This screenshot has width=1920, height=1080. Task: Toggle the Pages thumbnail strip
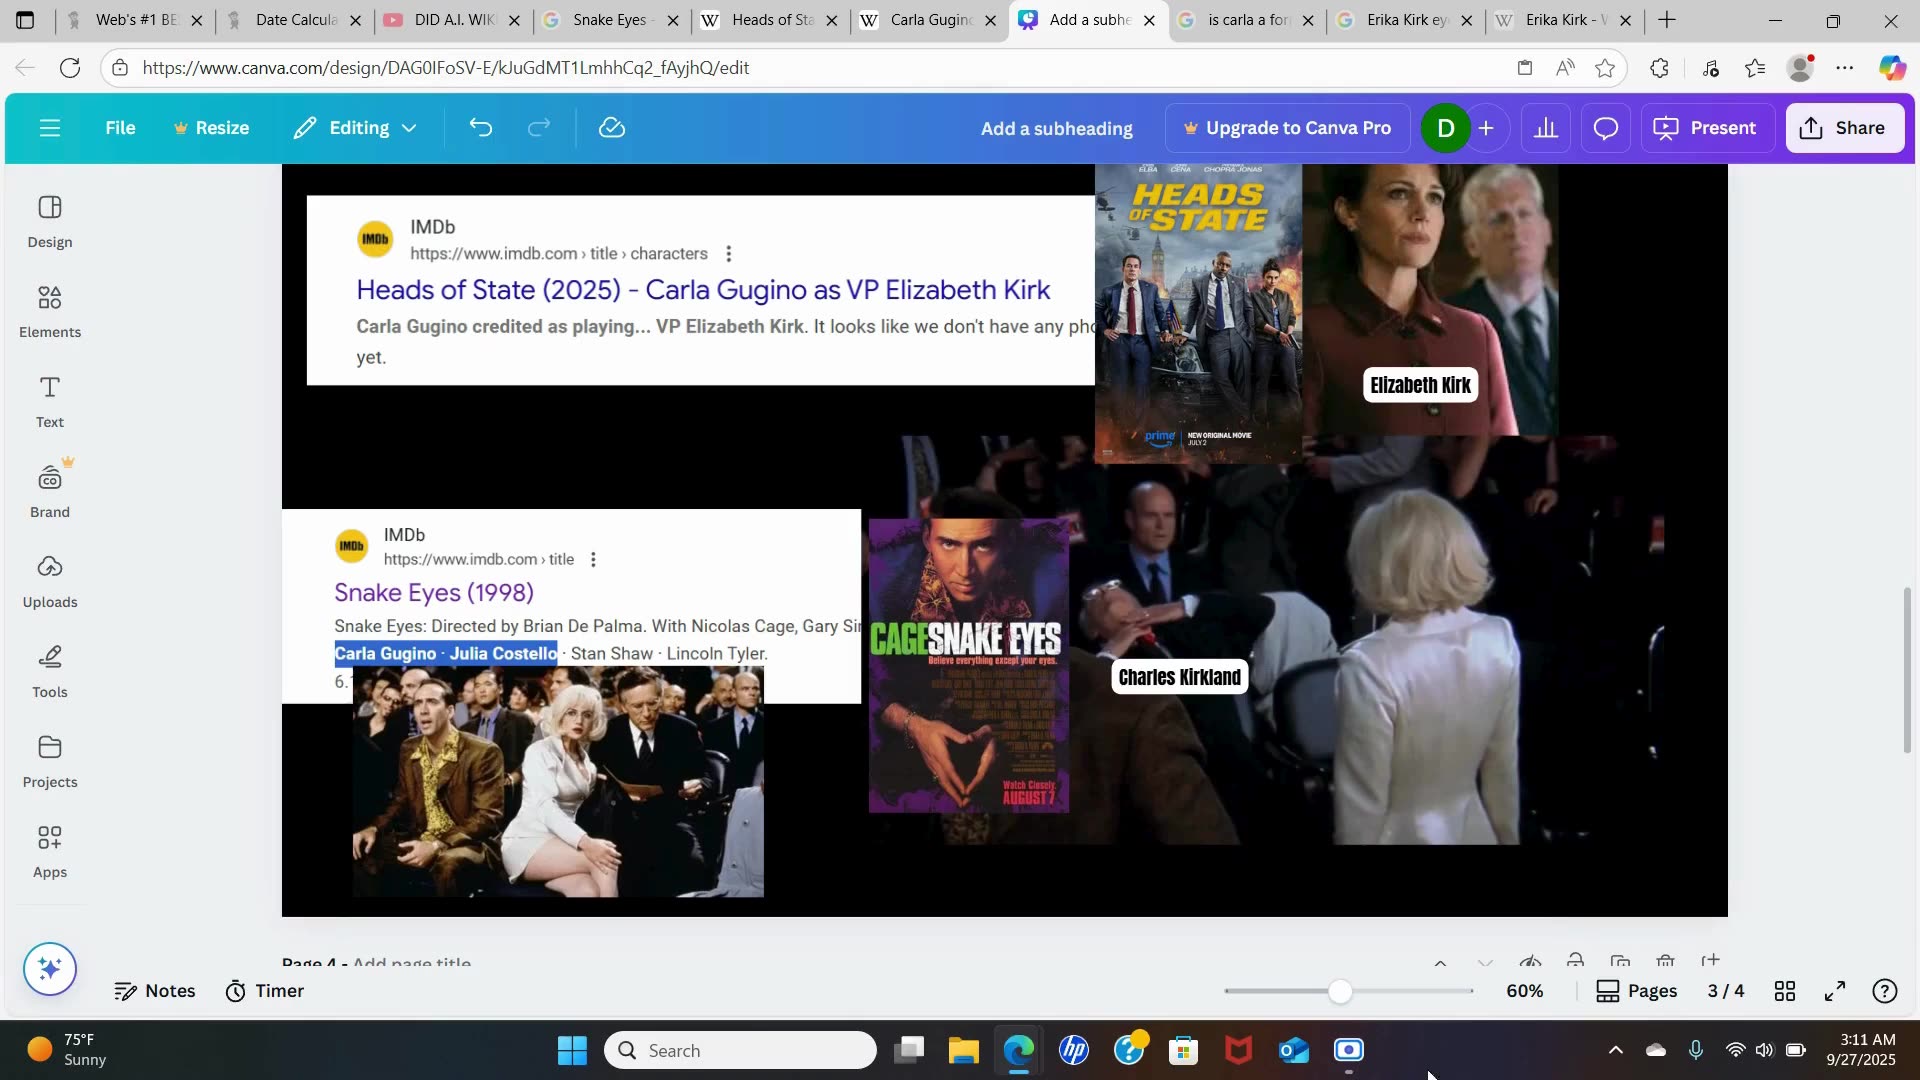coord(1637,991)
